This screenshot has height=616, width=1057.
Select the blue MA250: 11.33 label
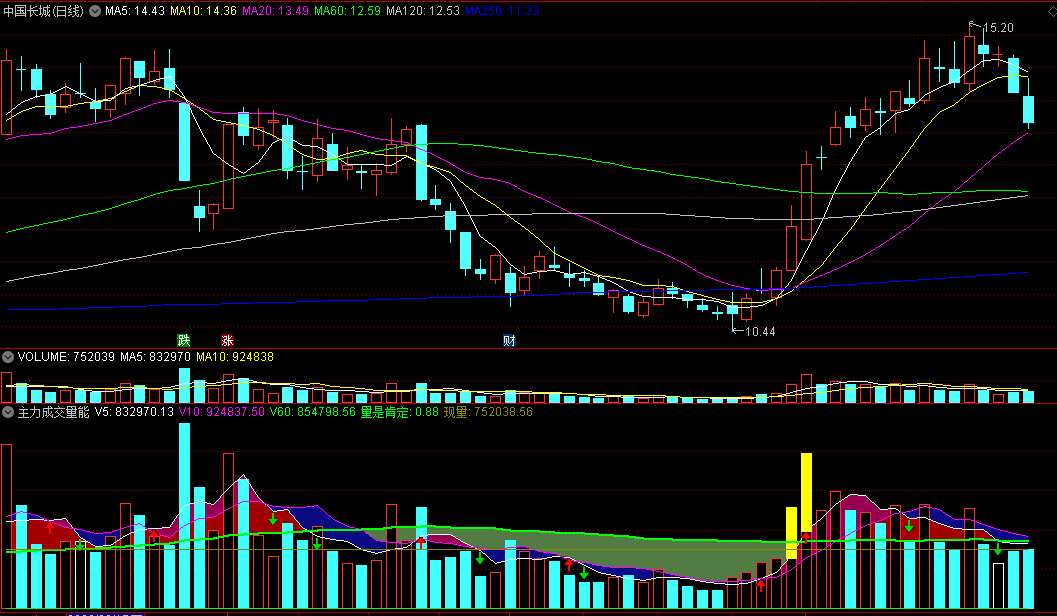click(502, 11)
